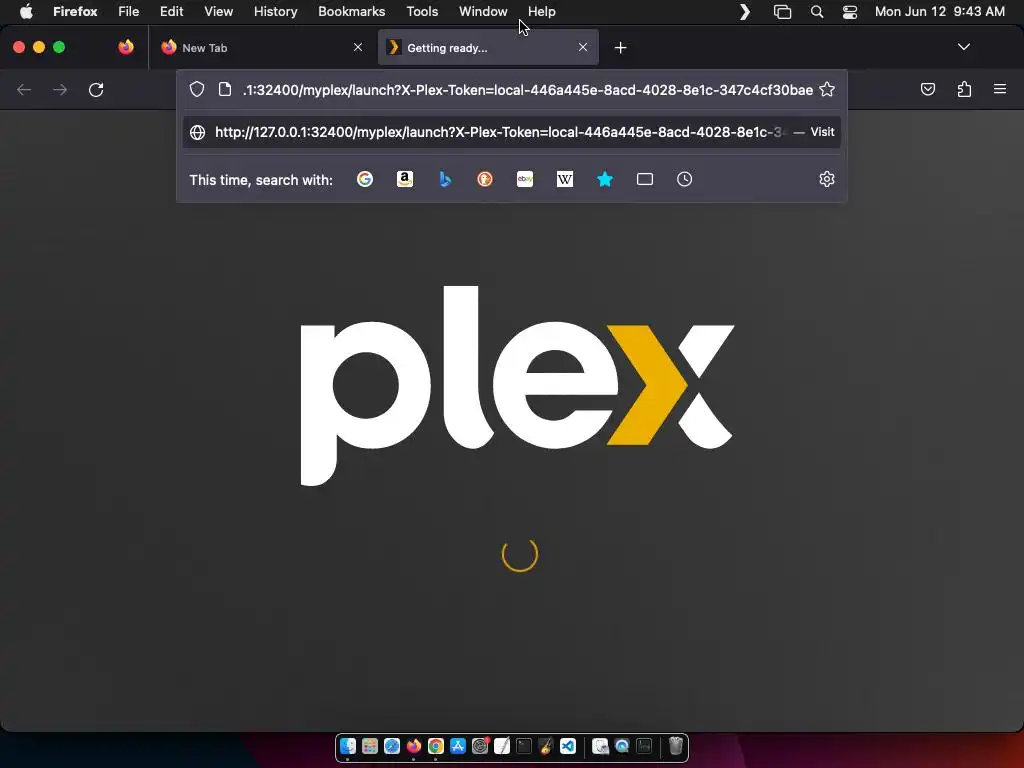1024x768 pixels.
Task: Search with eBay this time
Action: 525,179
